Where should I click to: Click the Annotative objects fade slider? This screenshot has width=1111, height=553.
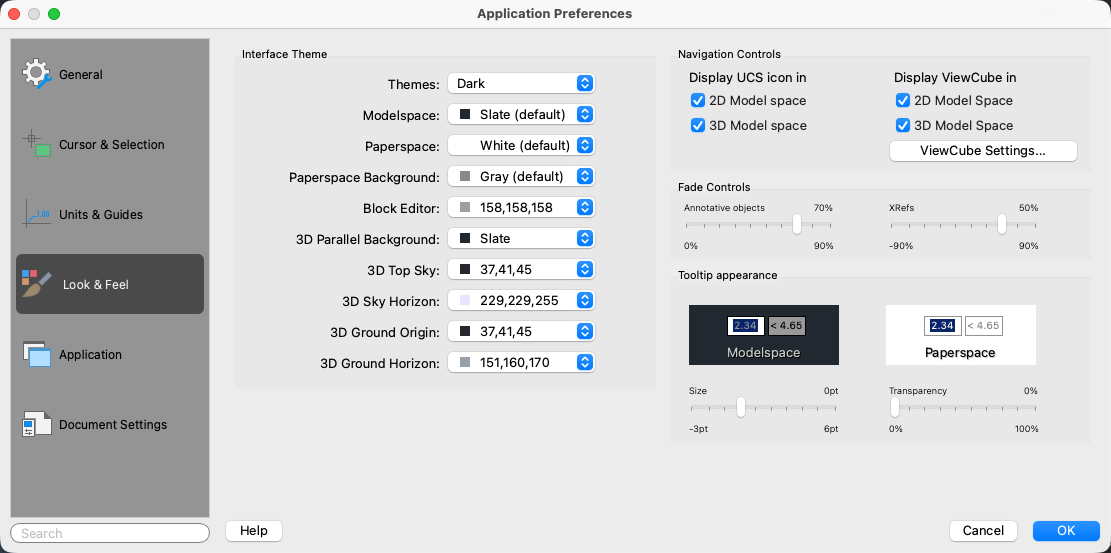click(x=797, y=225)
